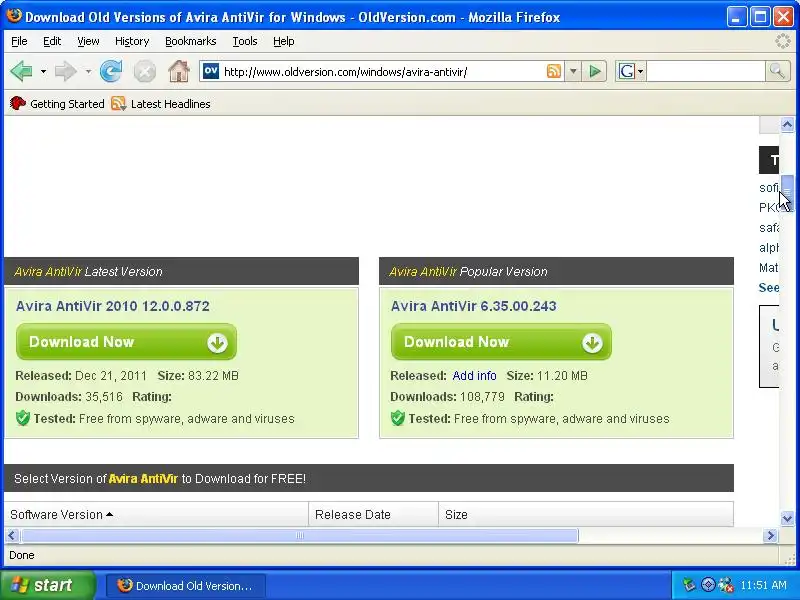Click the RSS feed icon in address bar
The width and height of the screenshot is (800, 600).
[x=554, y=71]
